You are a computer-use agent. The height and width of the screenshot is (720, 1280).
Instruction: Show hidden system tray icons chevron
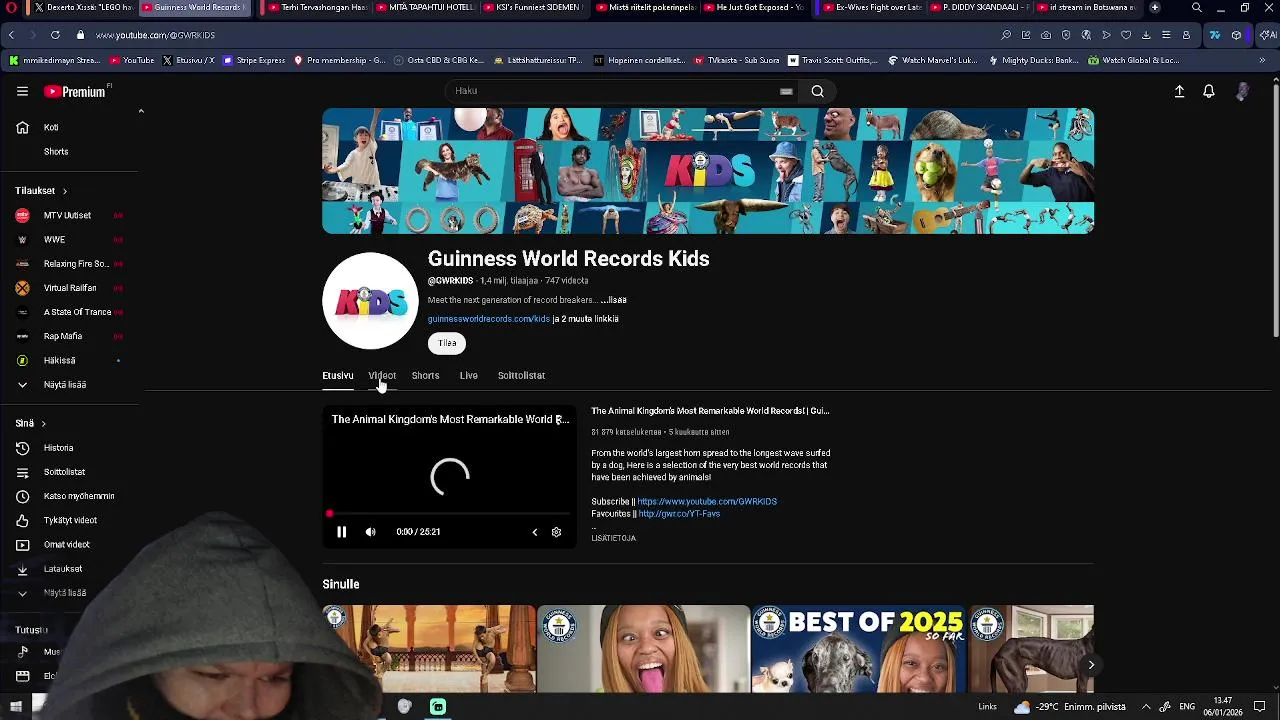pyautogui.click(x=1146, y=707)
